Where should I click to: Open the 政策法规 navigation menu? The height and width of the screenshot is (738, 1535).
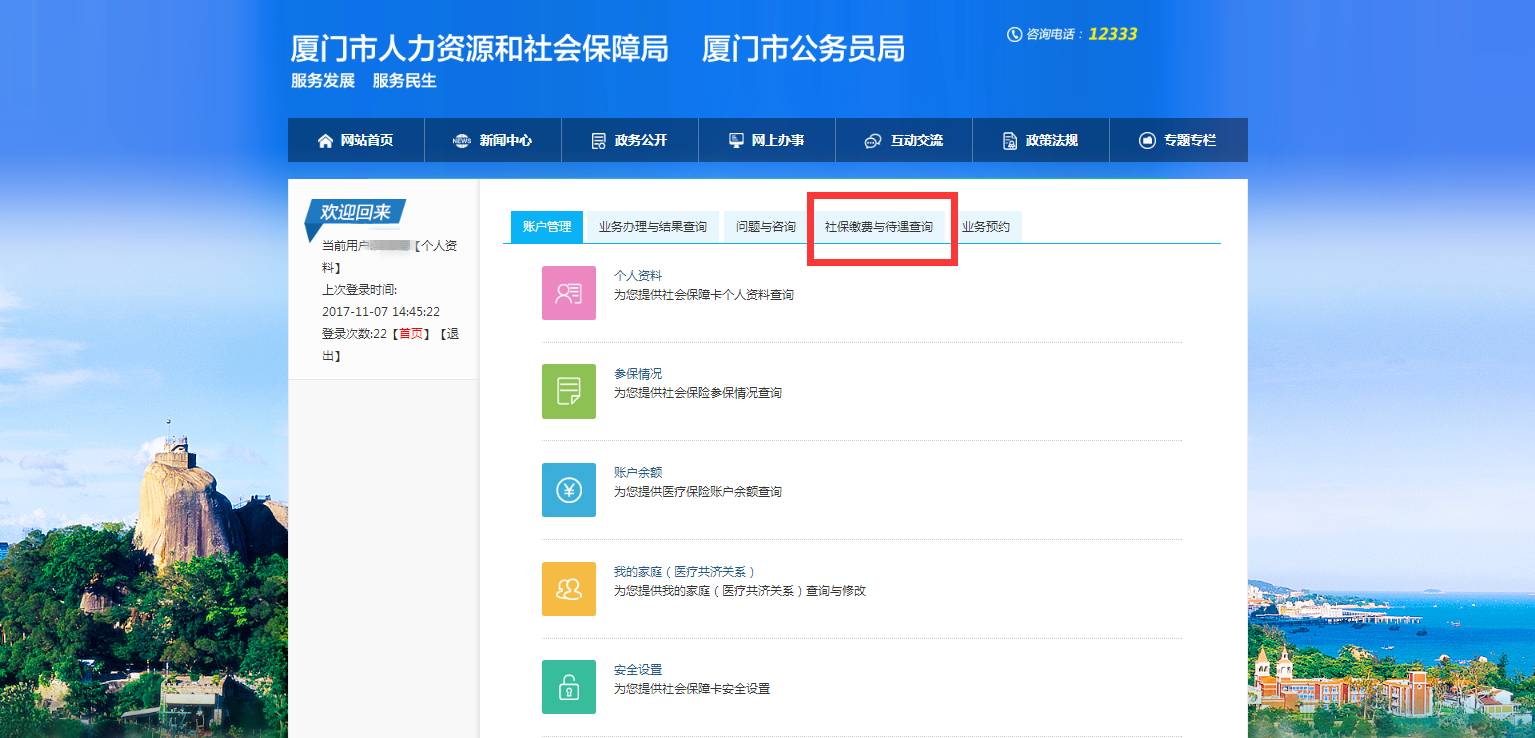pyautogui.click(x=1040, y=141)
